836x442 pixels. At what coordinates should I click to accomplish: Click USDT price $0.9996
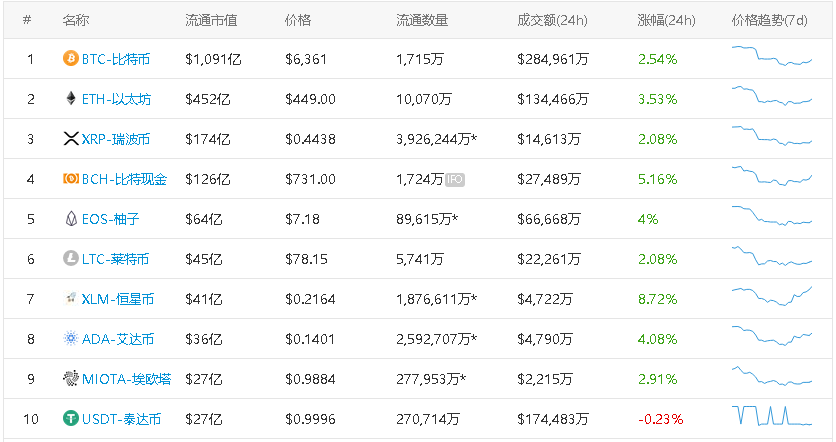(310, 419)
